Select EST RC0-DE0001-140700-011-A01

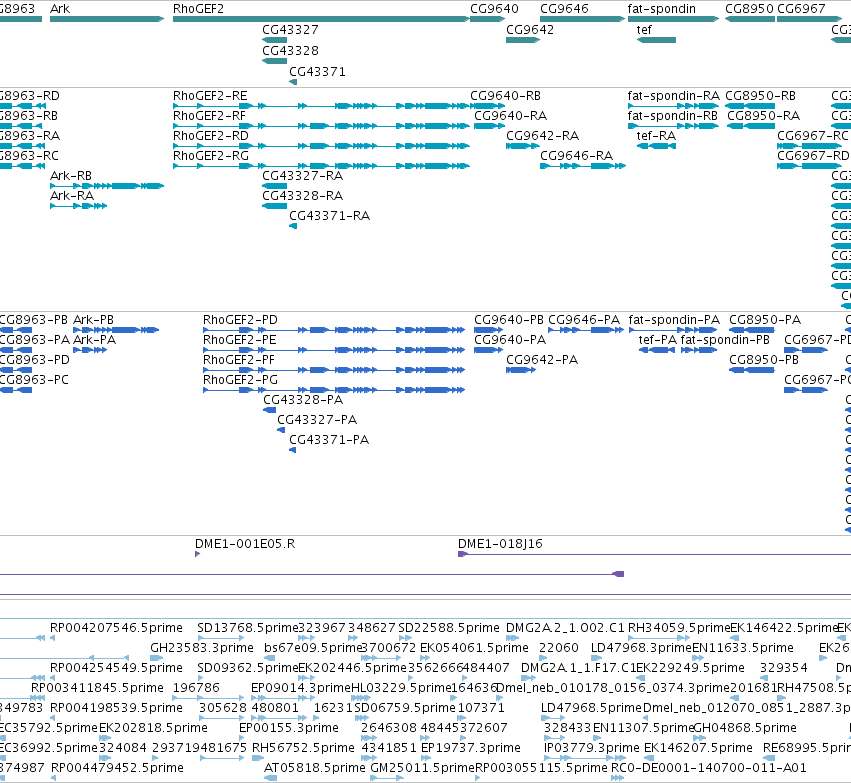click(x=618, y=778)
